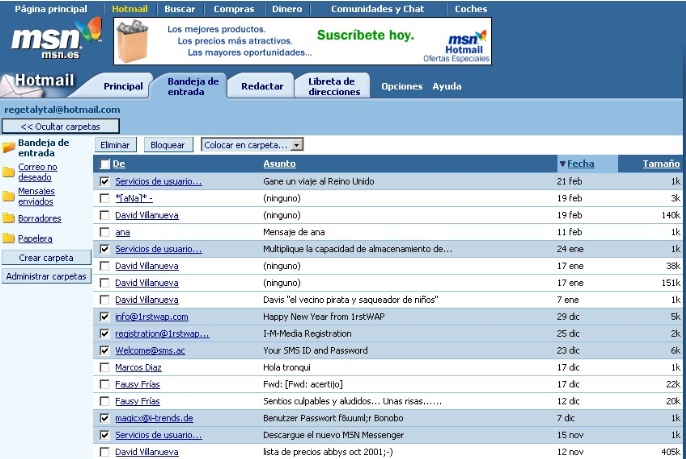
Task: Check the Marcos Diaz message checkbox
Action: (105, 368)
